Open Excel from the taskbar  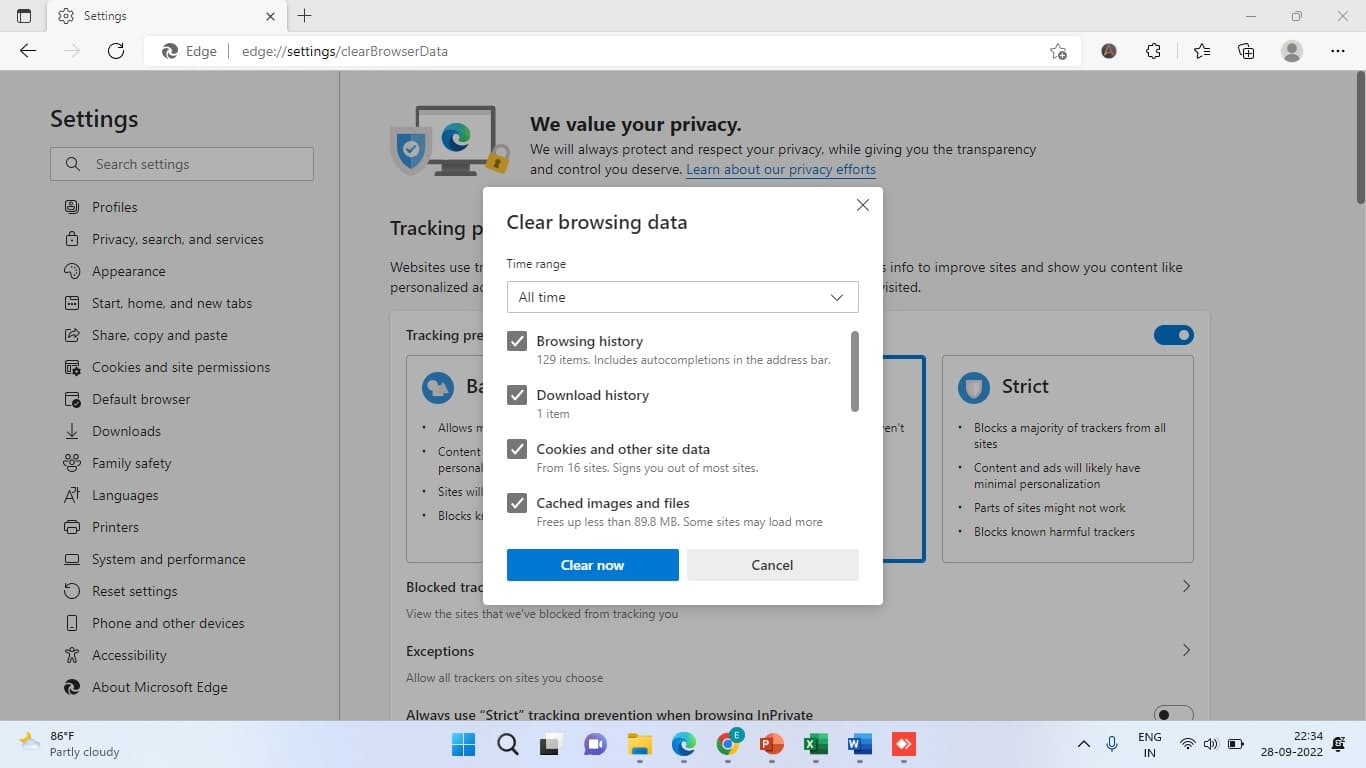815,744
